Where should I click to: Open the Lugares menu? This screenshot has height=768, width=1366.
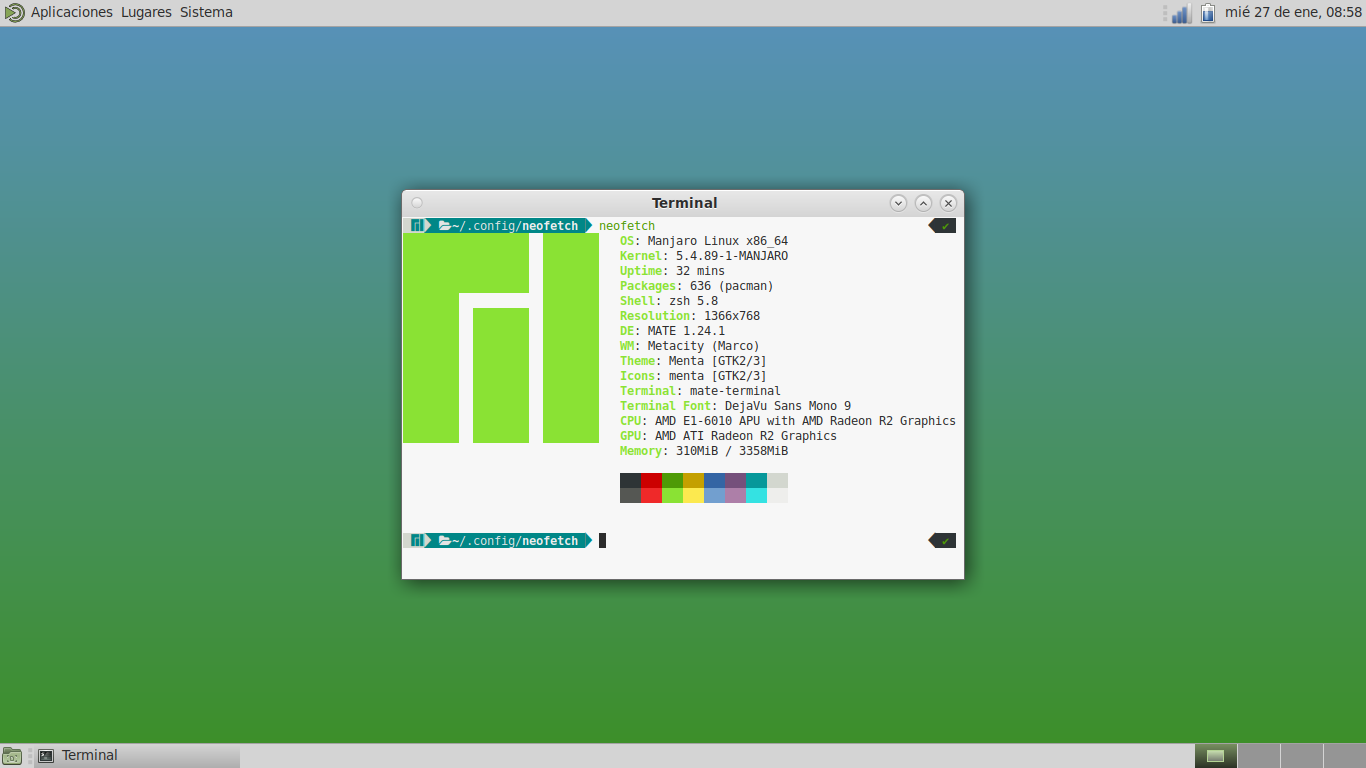tap(146, 13)
